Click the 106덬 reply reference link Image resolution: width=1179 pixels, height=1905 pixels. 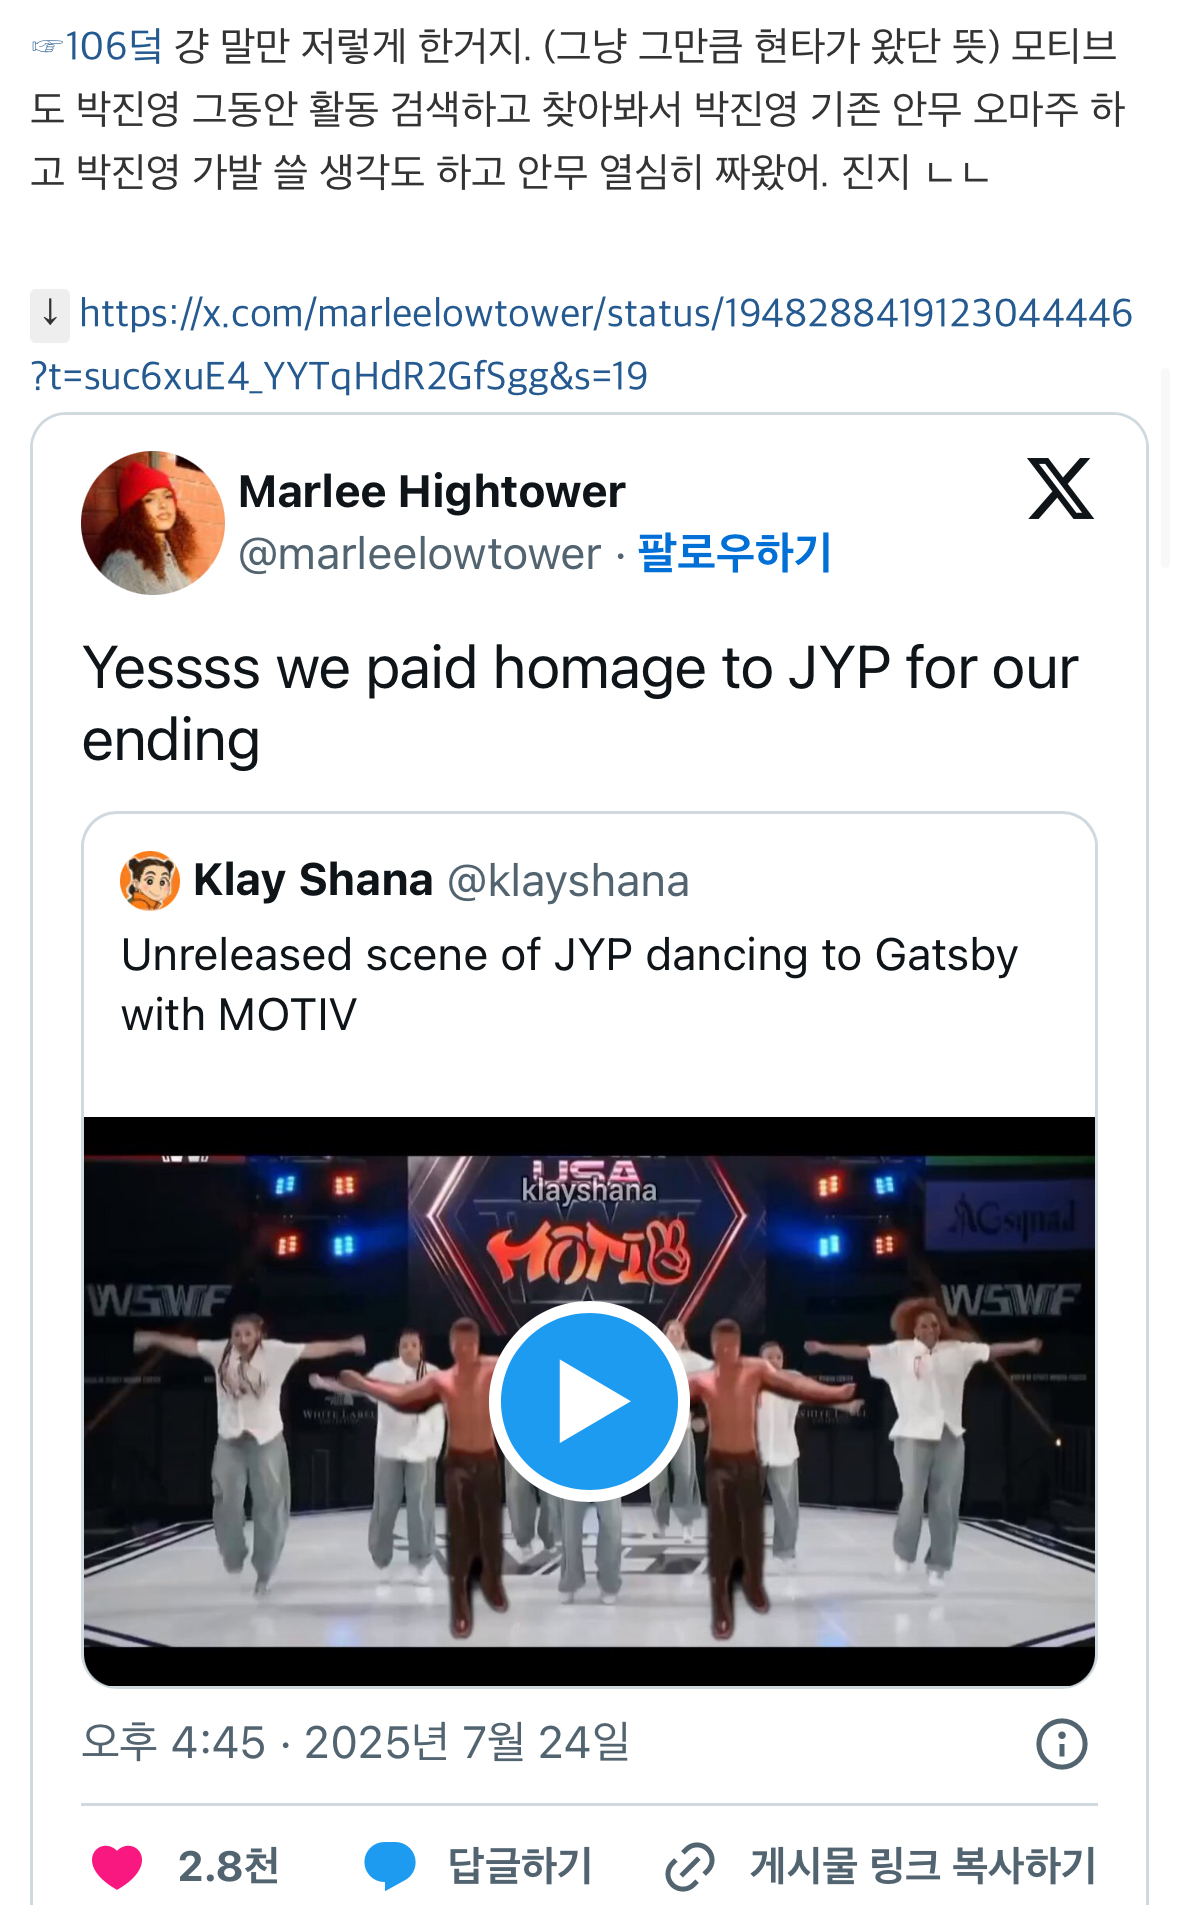(112, 46)
